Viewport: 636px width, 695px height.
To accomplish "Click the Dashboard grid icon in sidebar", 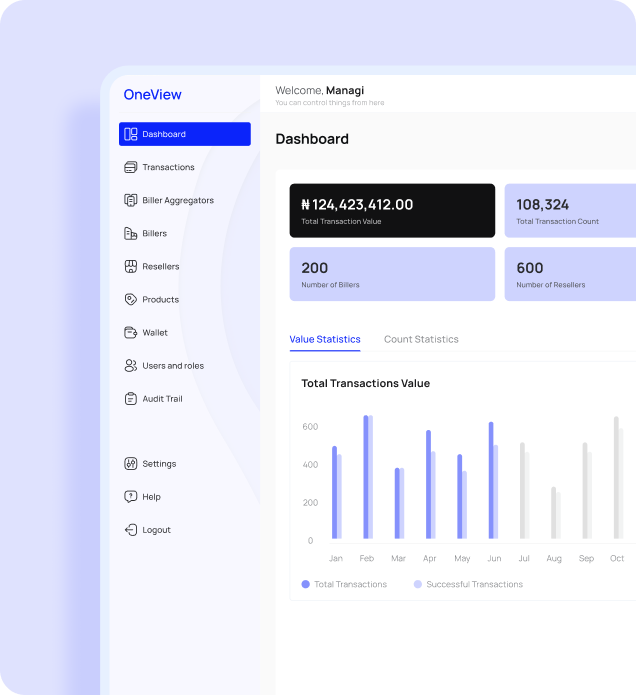I will [130, 134].
